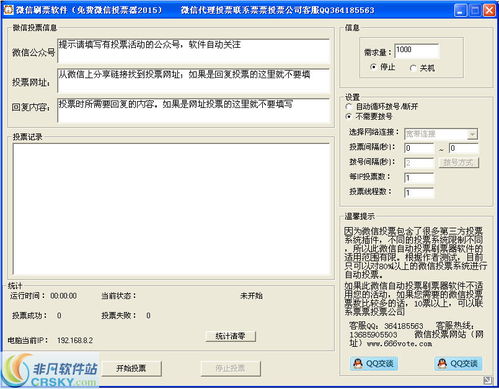499x389 pixels.
Task: Click the run time value 00.00.00
Action: pos(63,296)
